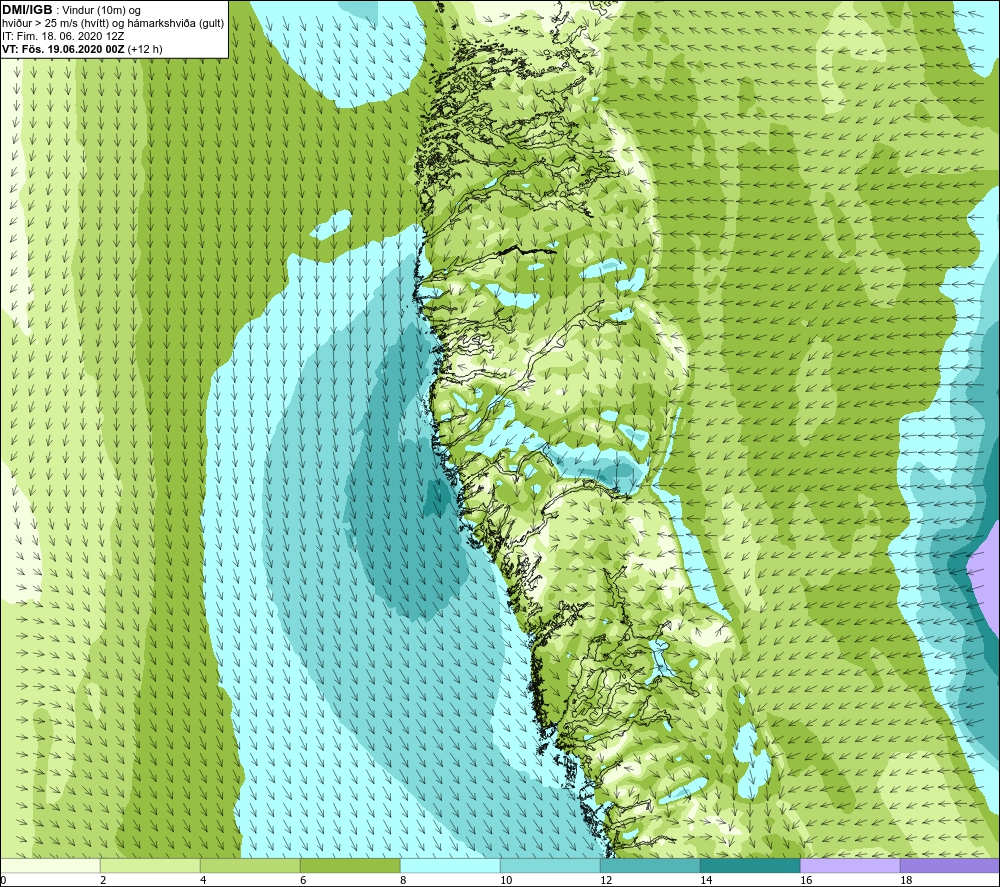Click the 8–10 m/s light cyan legend swatch

point(450,865)
